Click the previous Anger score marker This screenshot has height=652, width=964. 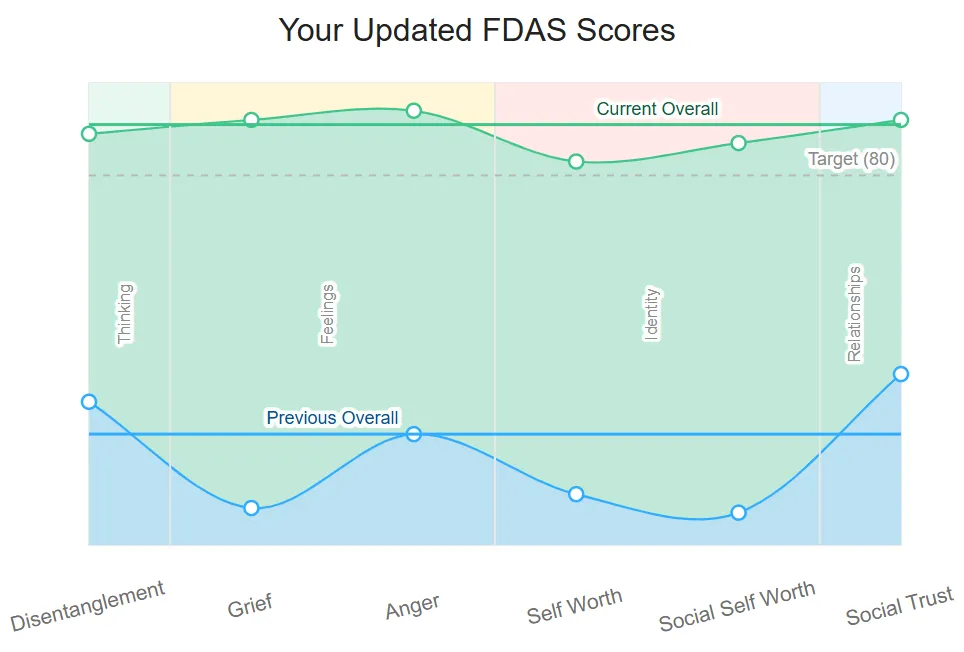[414, 433]
